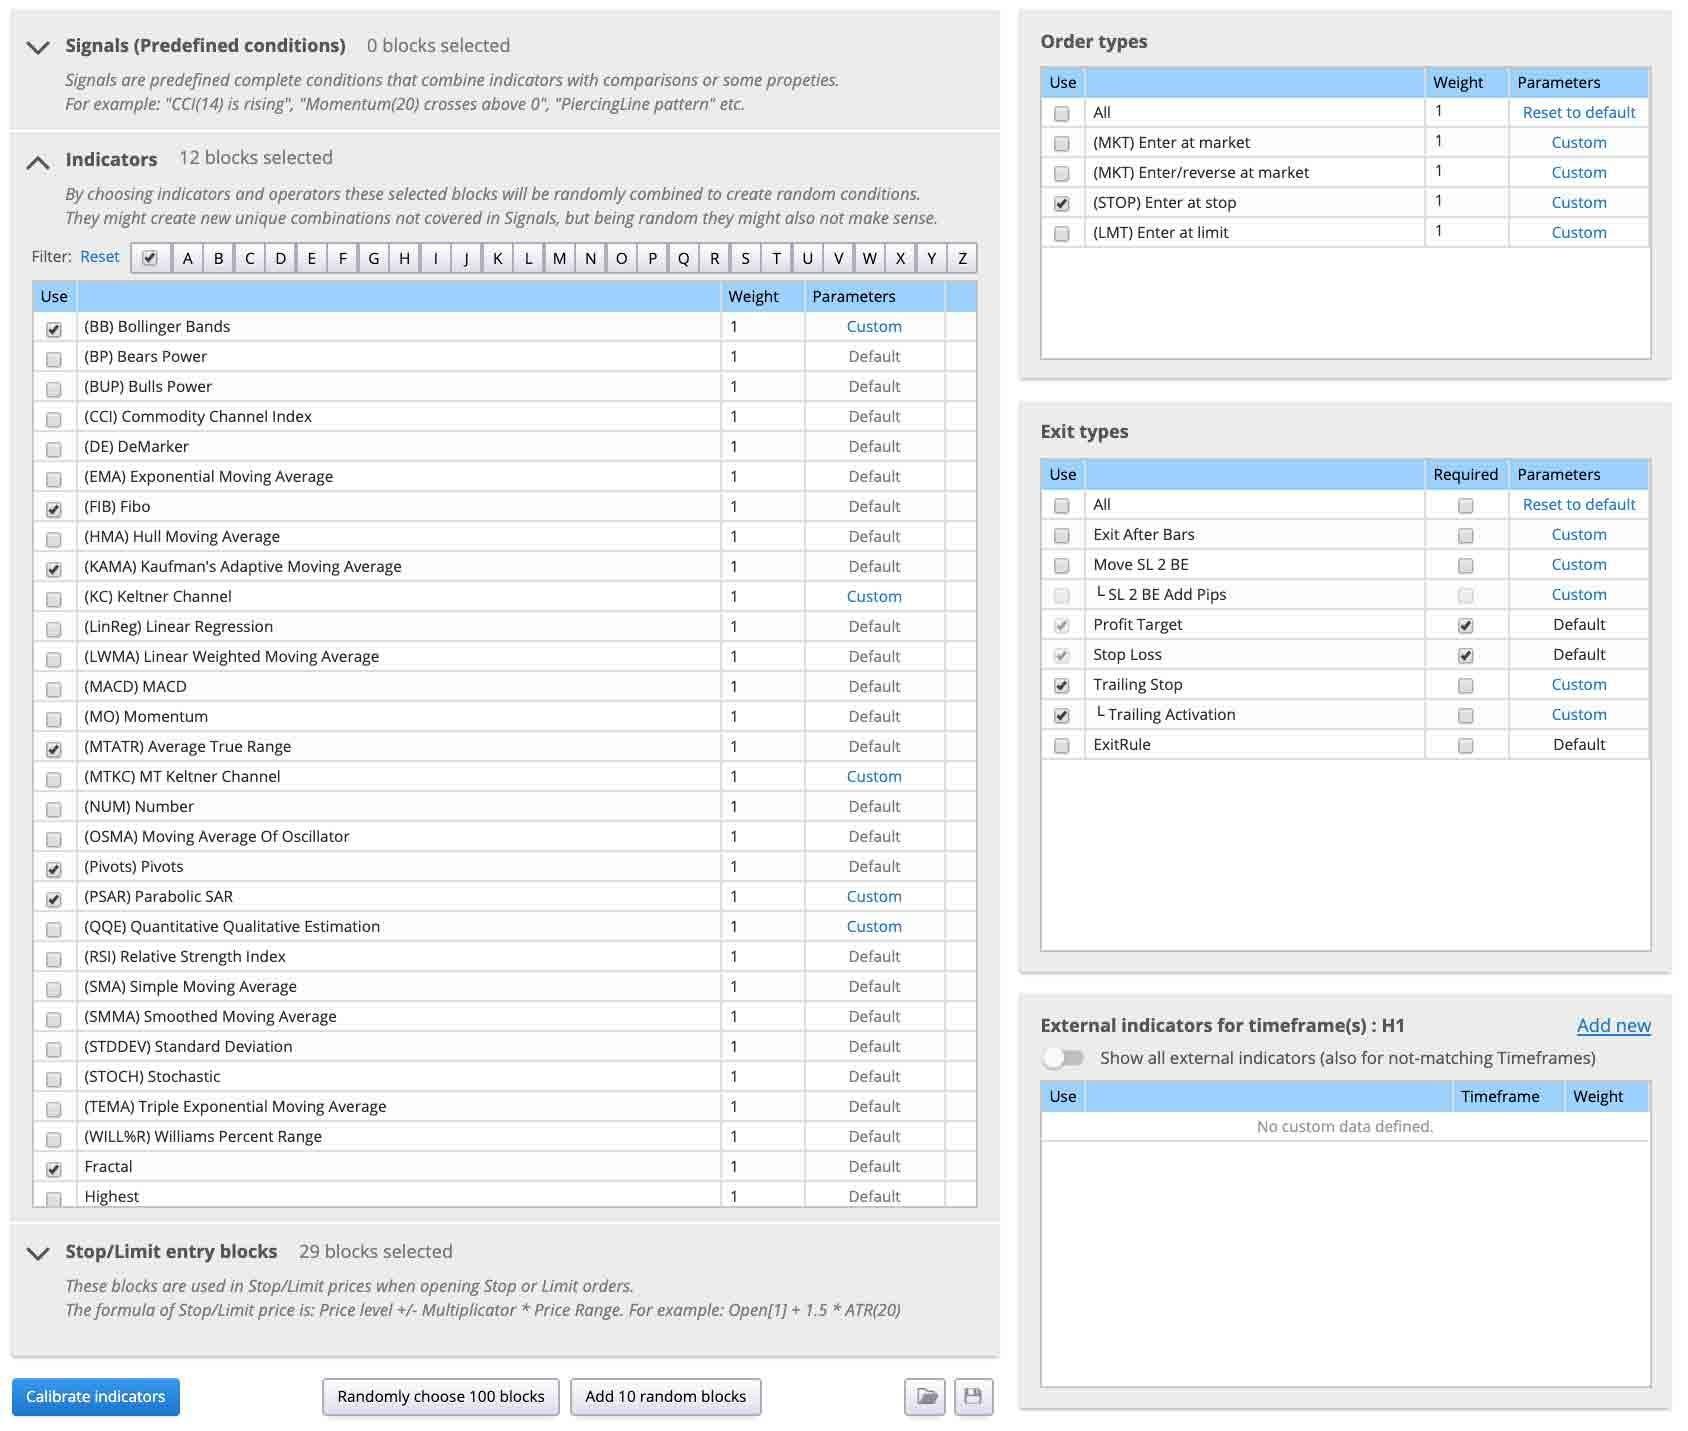Enable the Stochastic indicator checkbox
This screenshot has height=1431, width=1688.
coord(54,1079)
